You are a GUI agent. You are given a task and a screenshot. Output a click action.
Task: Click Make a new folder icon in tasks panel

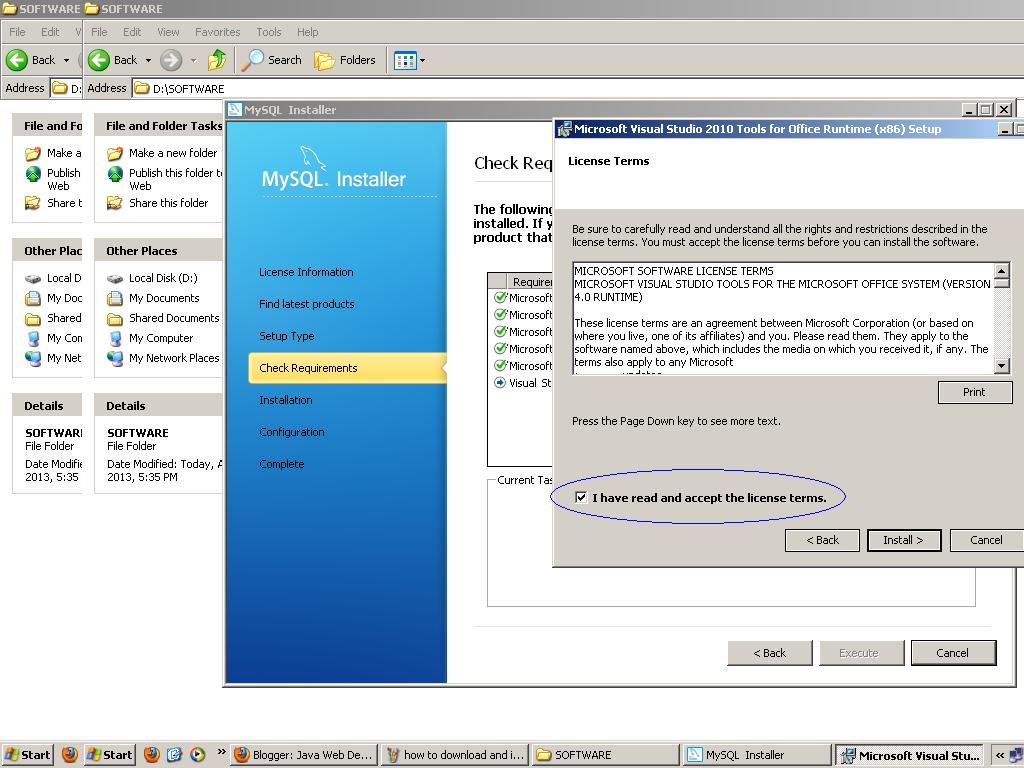pos(115,153)
